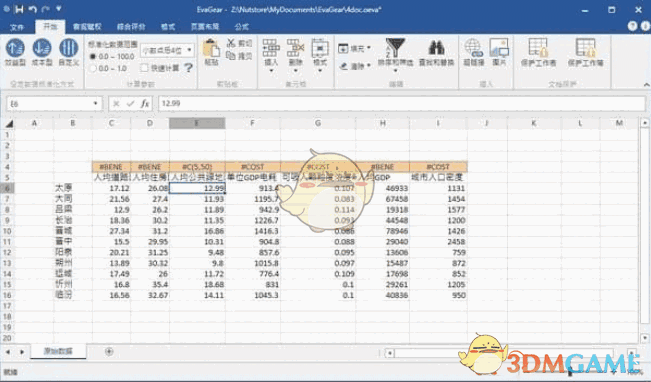Click the 成本型 cost-type normalization icon
Image resolution: width=651 pixels, height=382 pixels.
[x=42, y=48]
